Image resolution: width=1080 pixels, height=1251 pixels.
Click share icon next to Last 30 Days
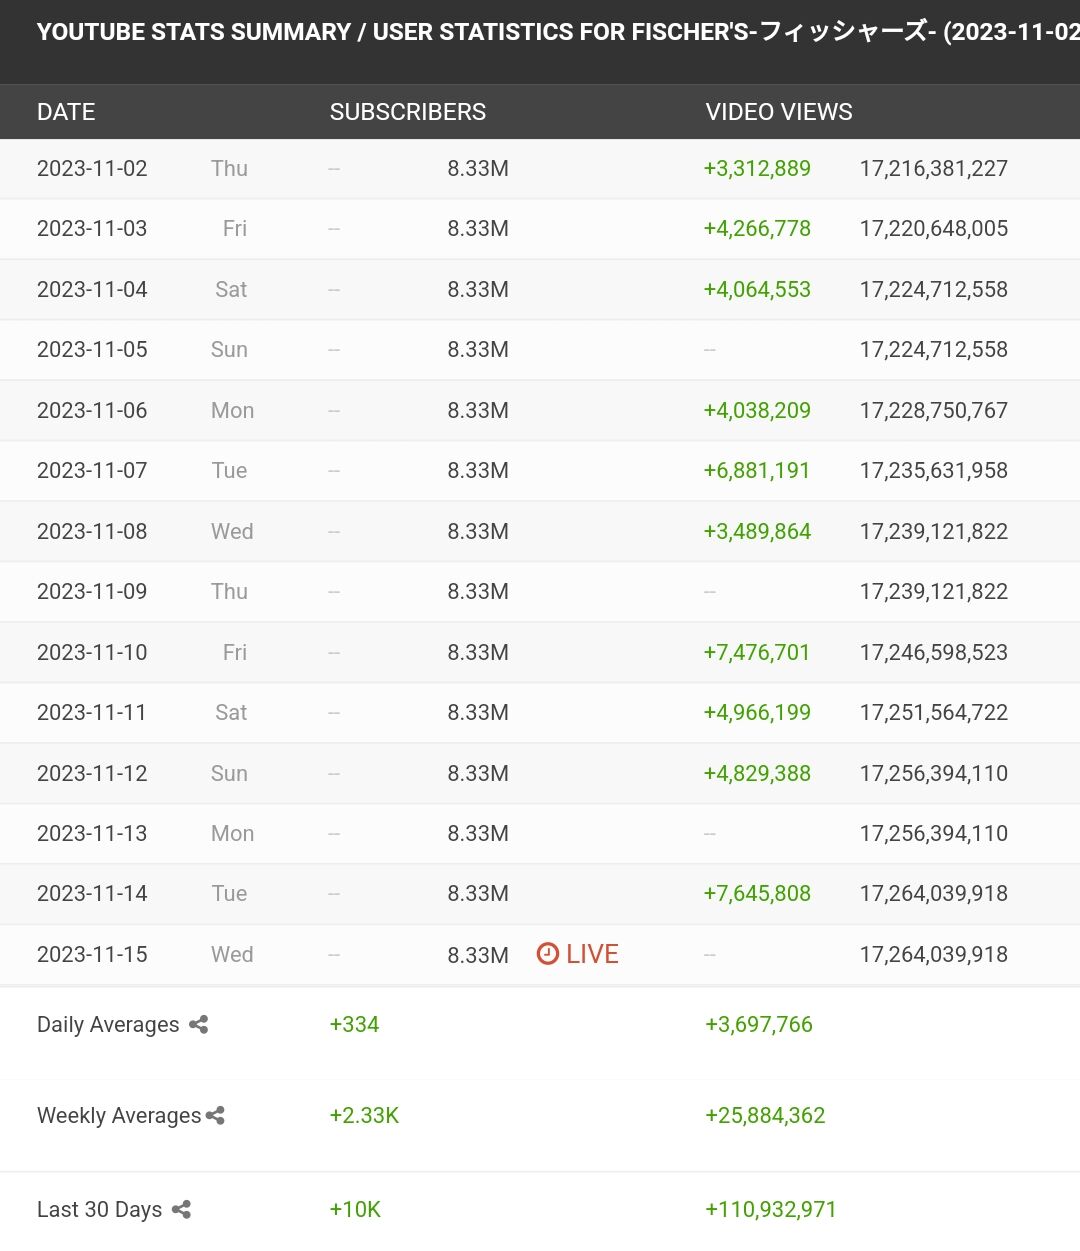[181, 1209]
